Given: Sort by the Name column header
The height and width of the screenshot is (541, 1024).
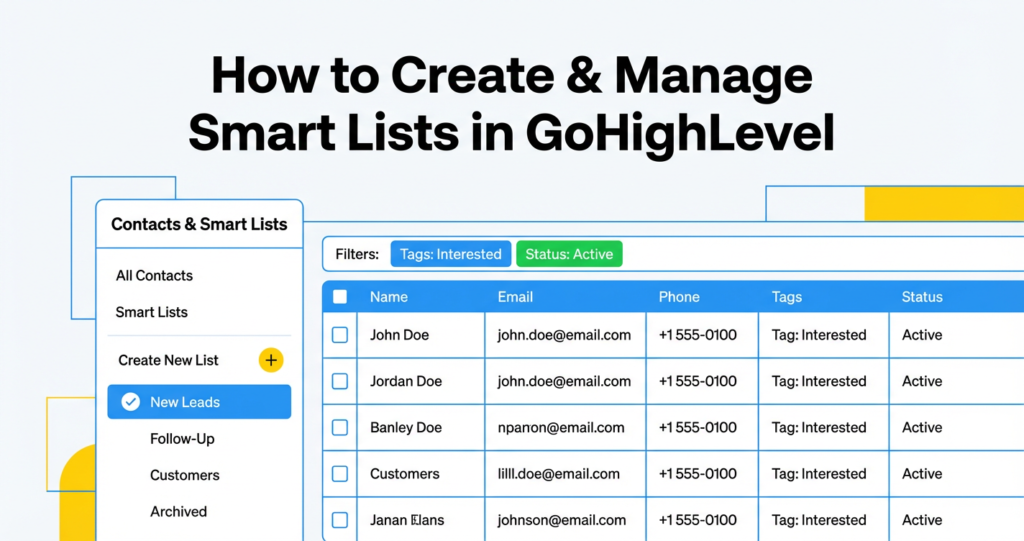Looking at the screenshot, I should [x=389, y=297].
